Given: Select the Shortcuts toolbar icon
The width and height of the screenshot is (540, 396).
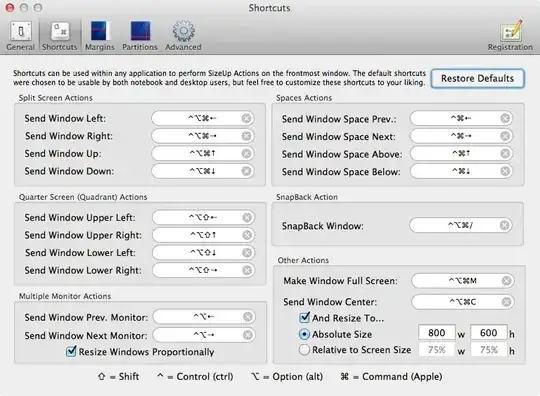Looking at the screenshot, I should pos(60,36).
